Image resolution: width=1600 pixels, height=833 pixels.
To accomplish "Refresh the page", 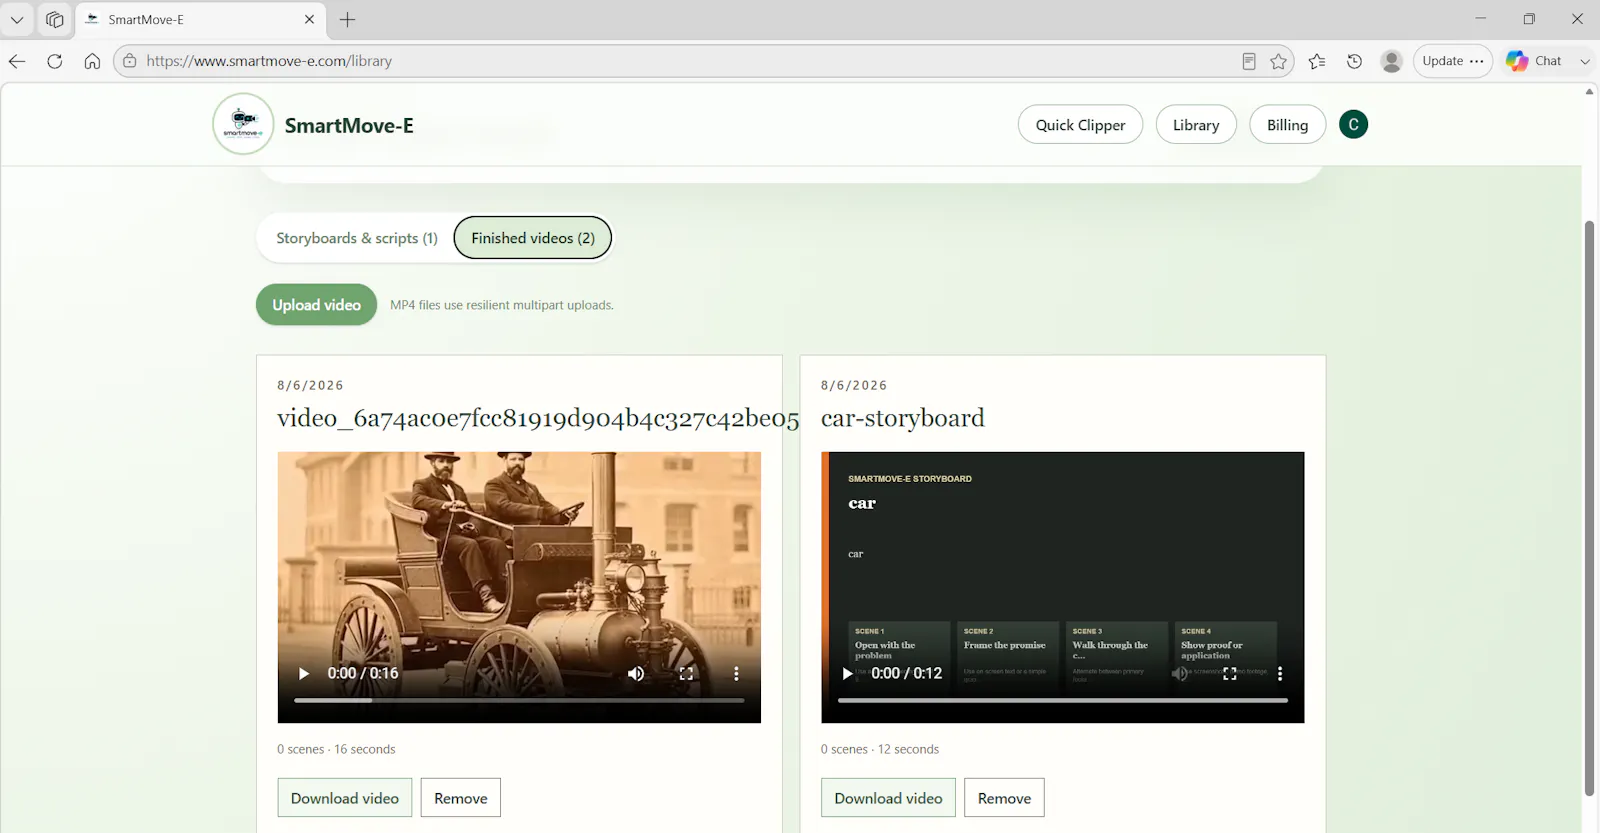I will tap(55, 61).
